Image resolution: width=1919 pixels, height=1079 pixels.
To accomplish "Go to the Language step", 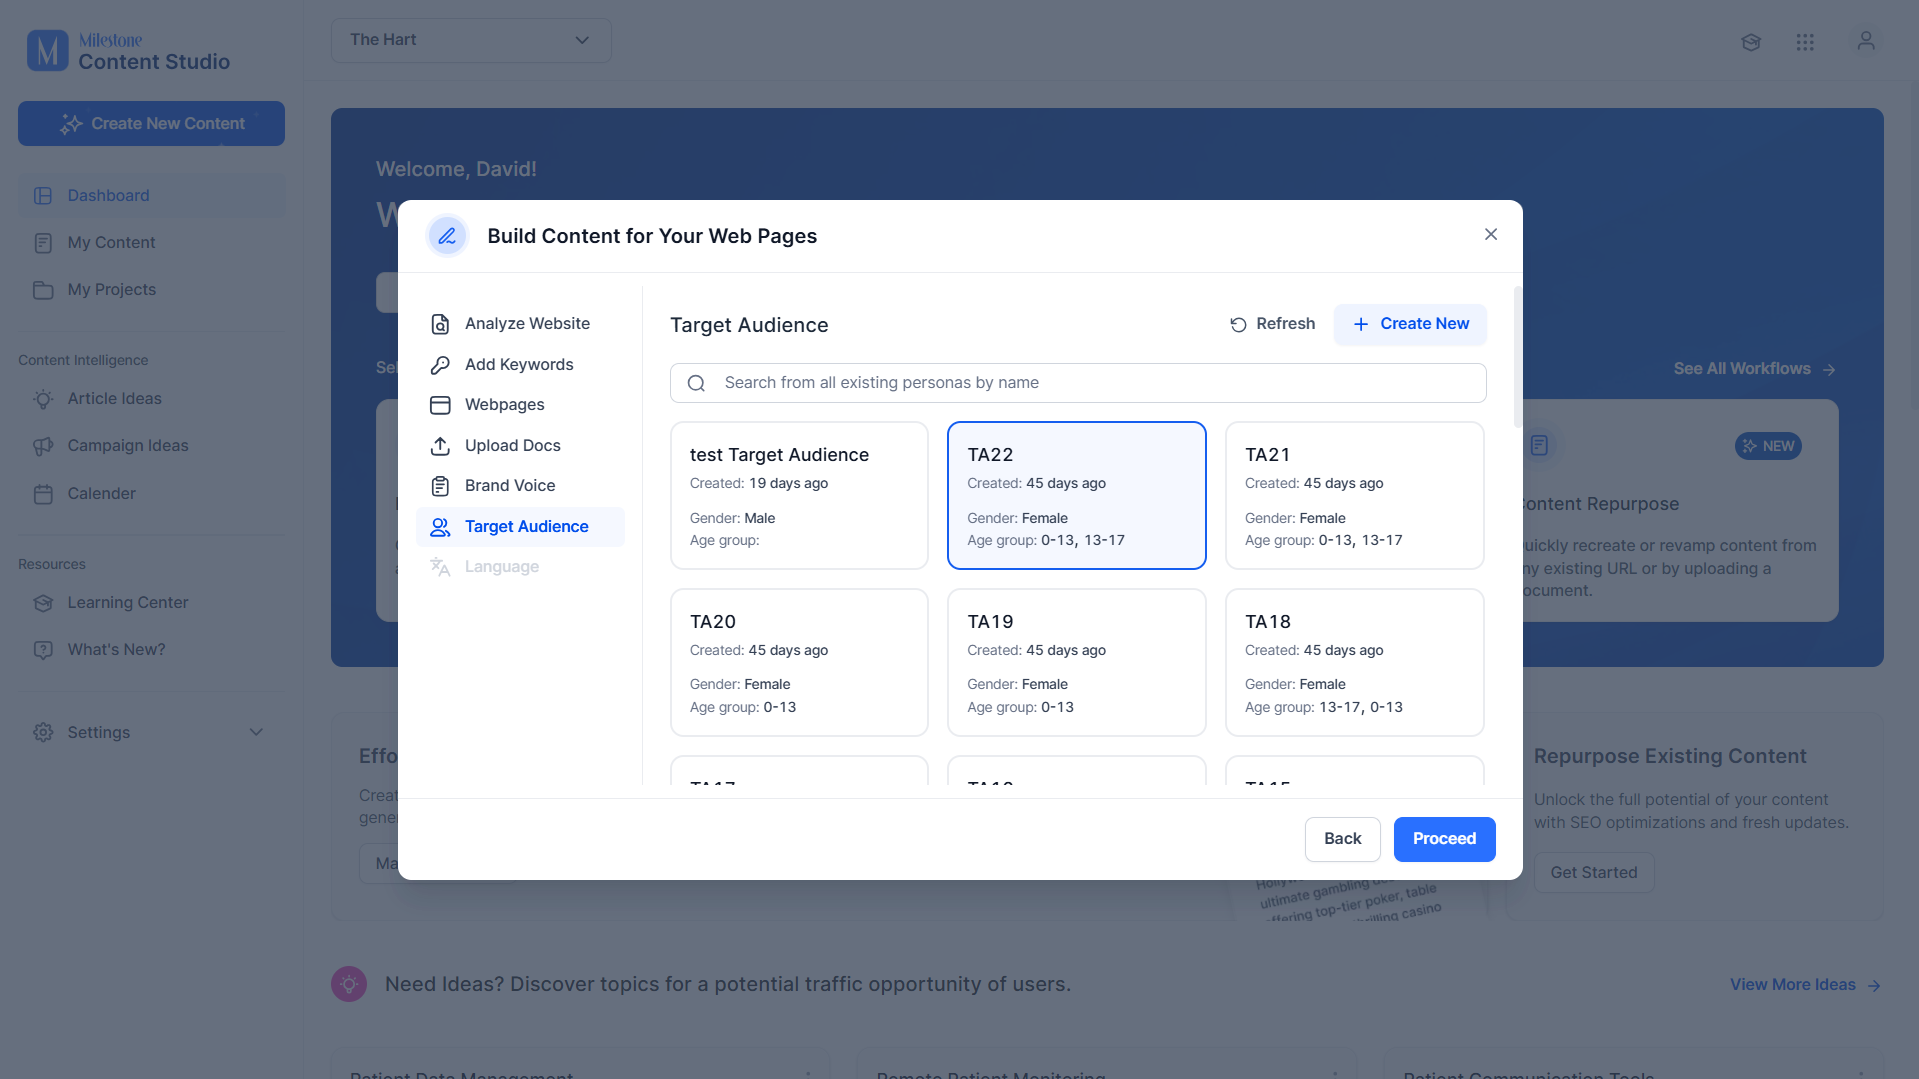I will pyautogui.click(x=520, y=567).
